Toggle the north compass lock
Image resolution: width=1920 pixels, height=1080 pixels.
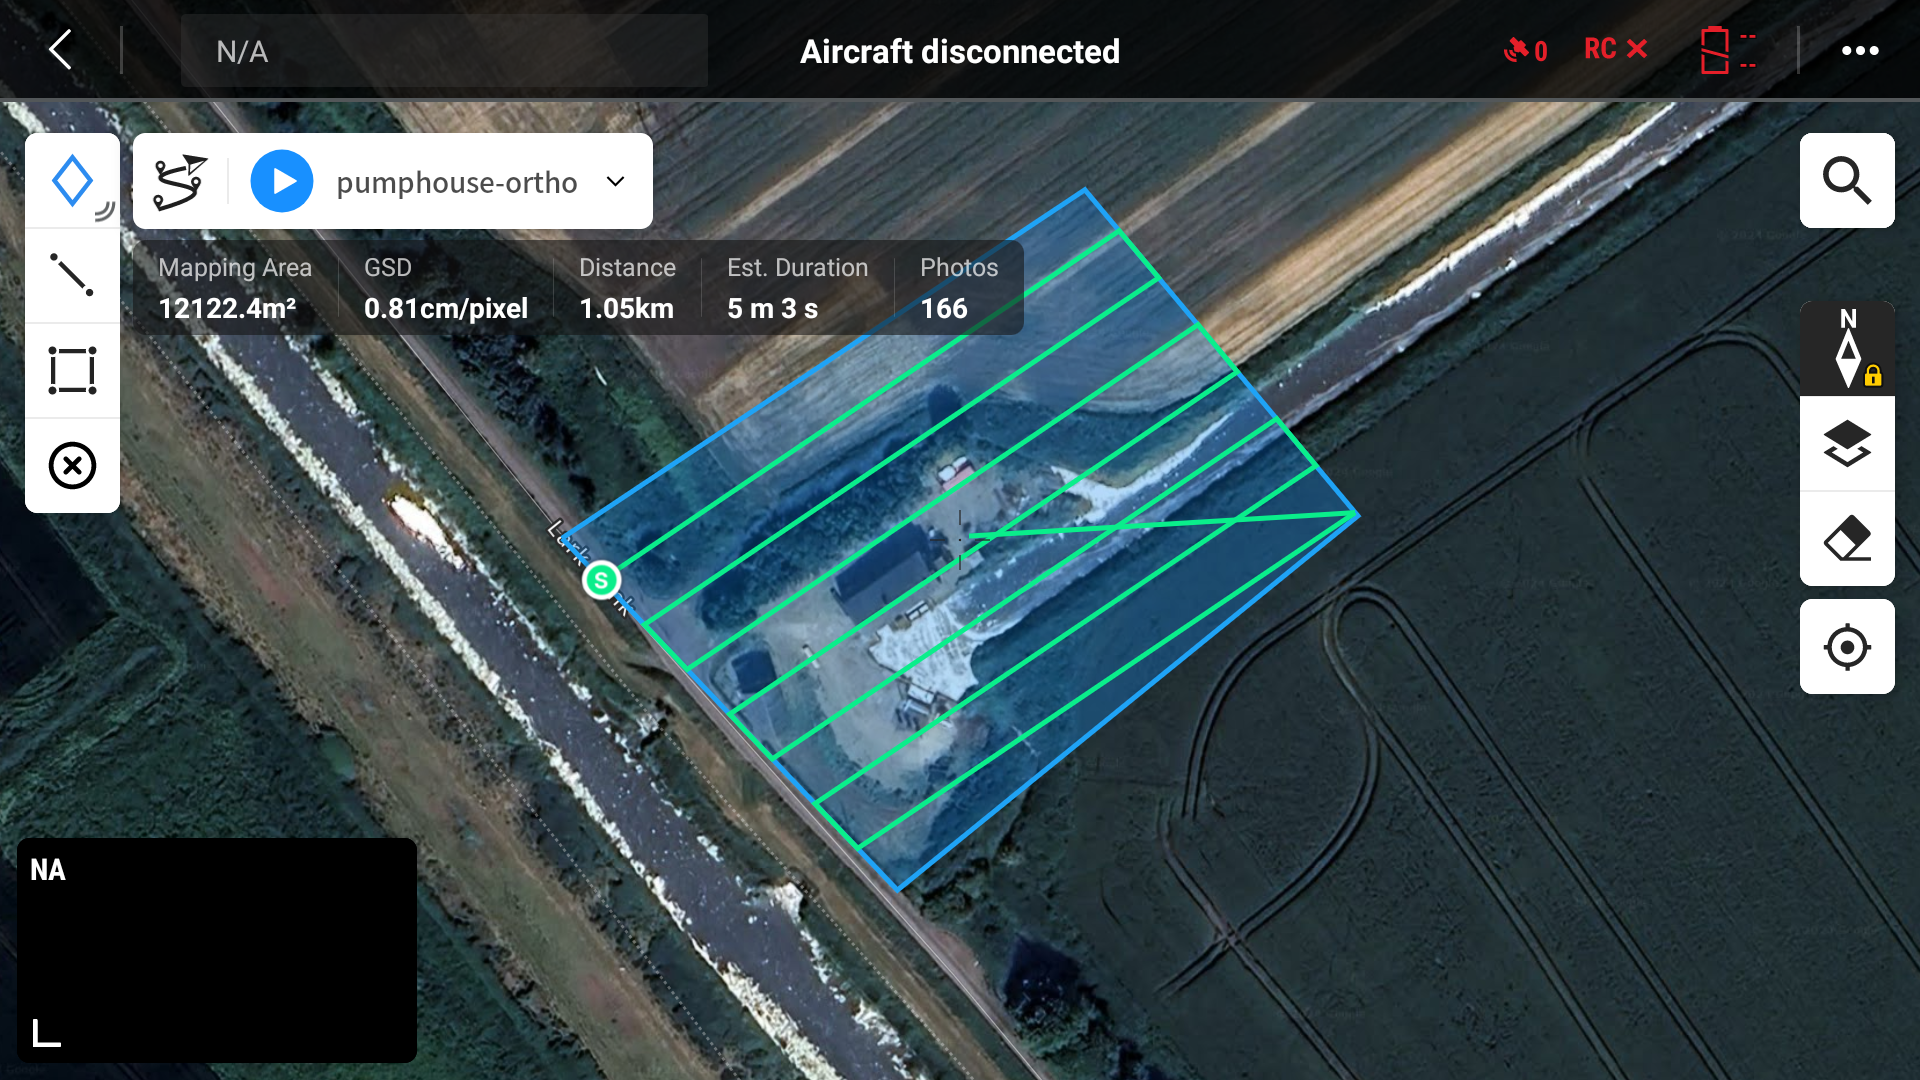point(1846,349)
